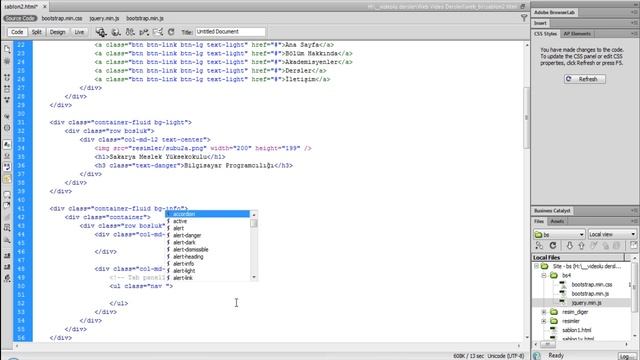Image resolution: width=640 pixels, height=360 pixels.
Task: Click Expand to show local and remote sites icon
Action: click(633, 245)
